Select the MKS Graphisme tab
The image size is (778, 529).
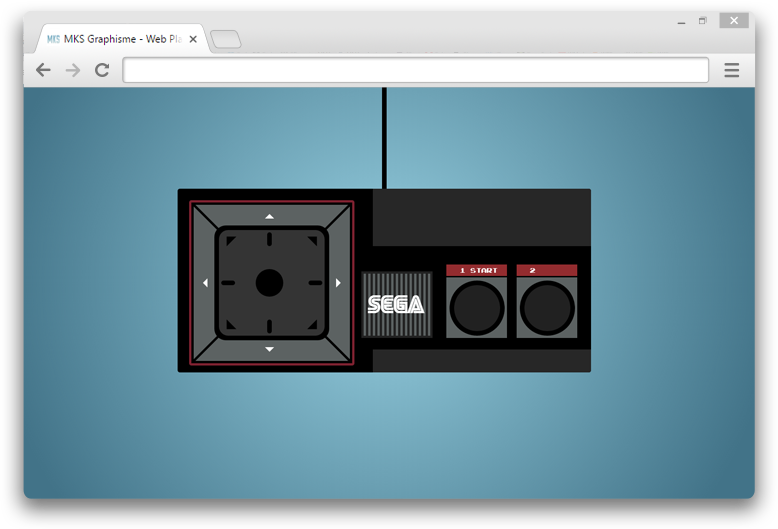click(122, 39)
